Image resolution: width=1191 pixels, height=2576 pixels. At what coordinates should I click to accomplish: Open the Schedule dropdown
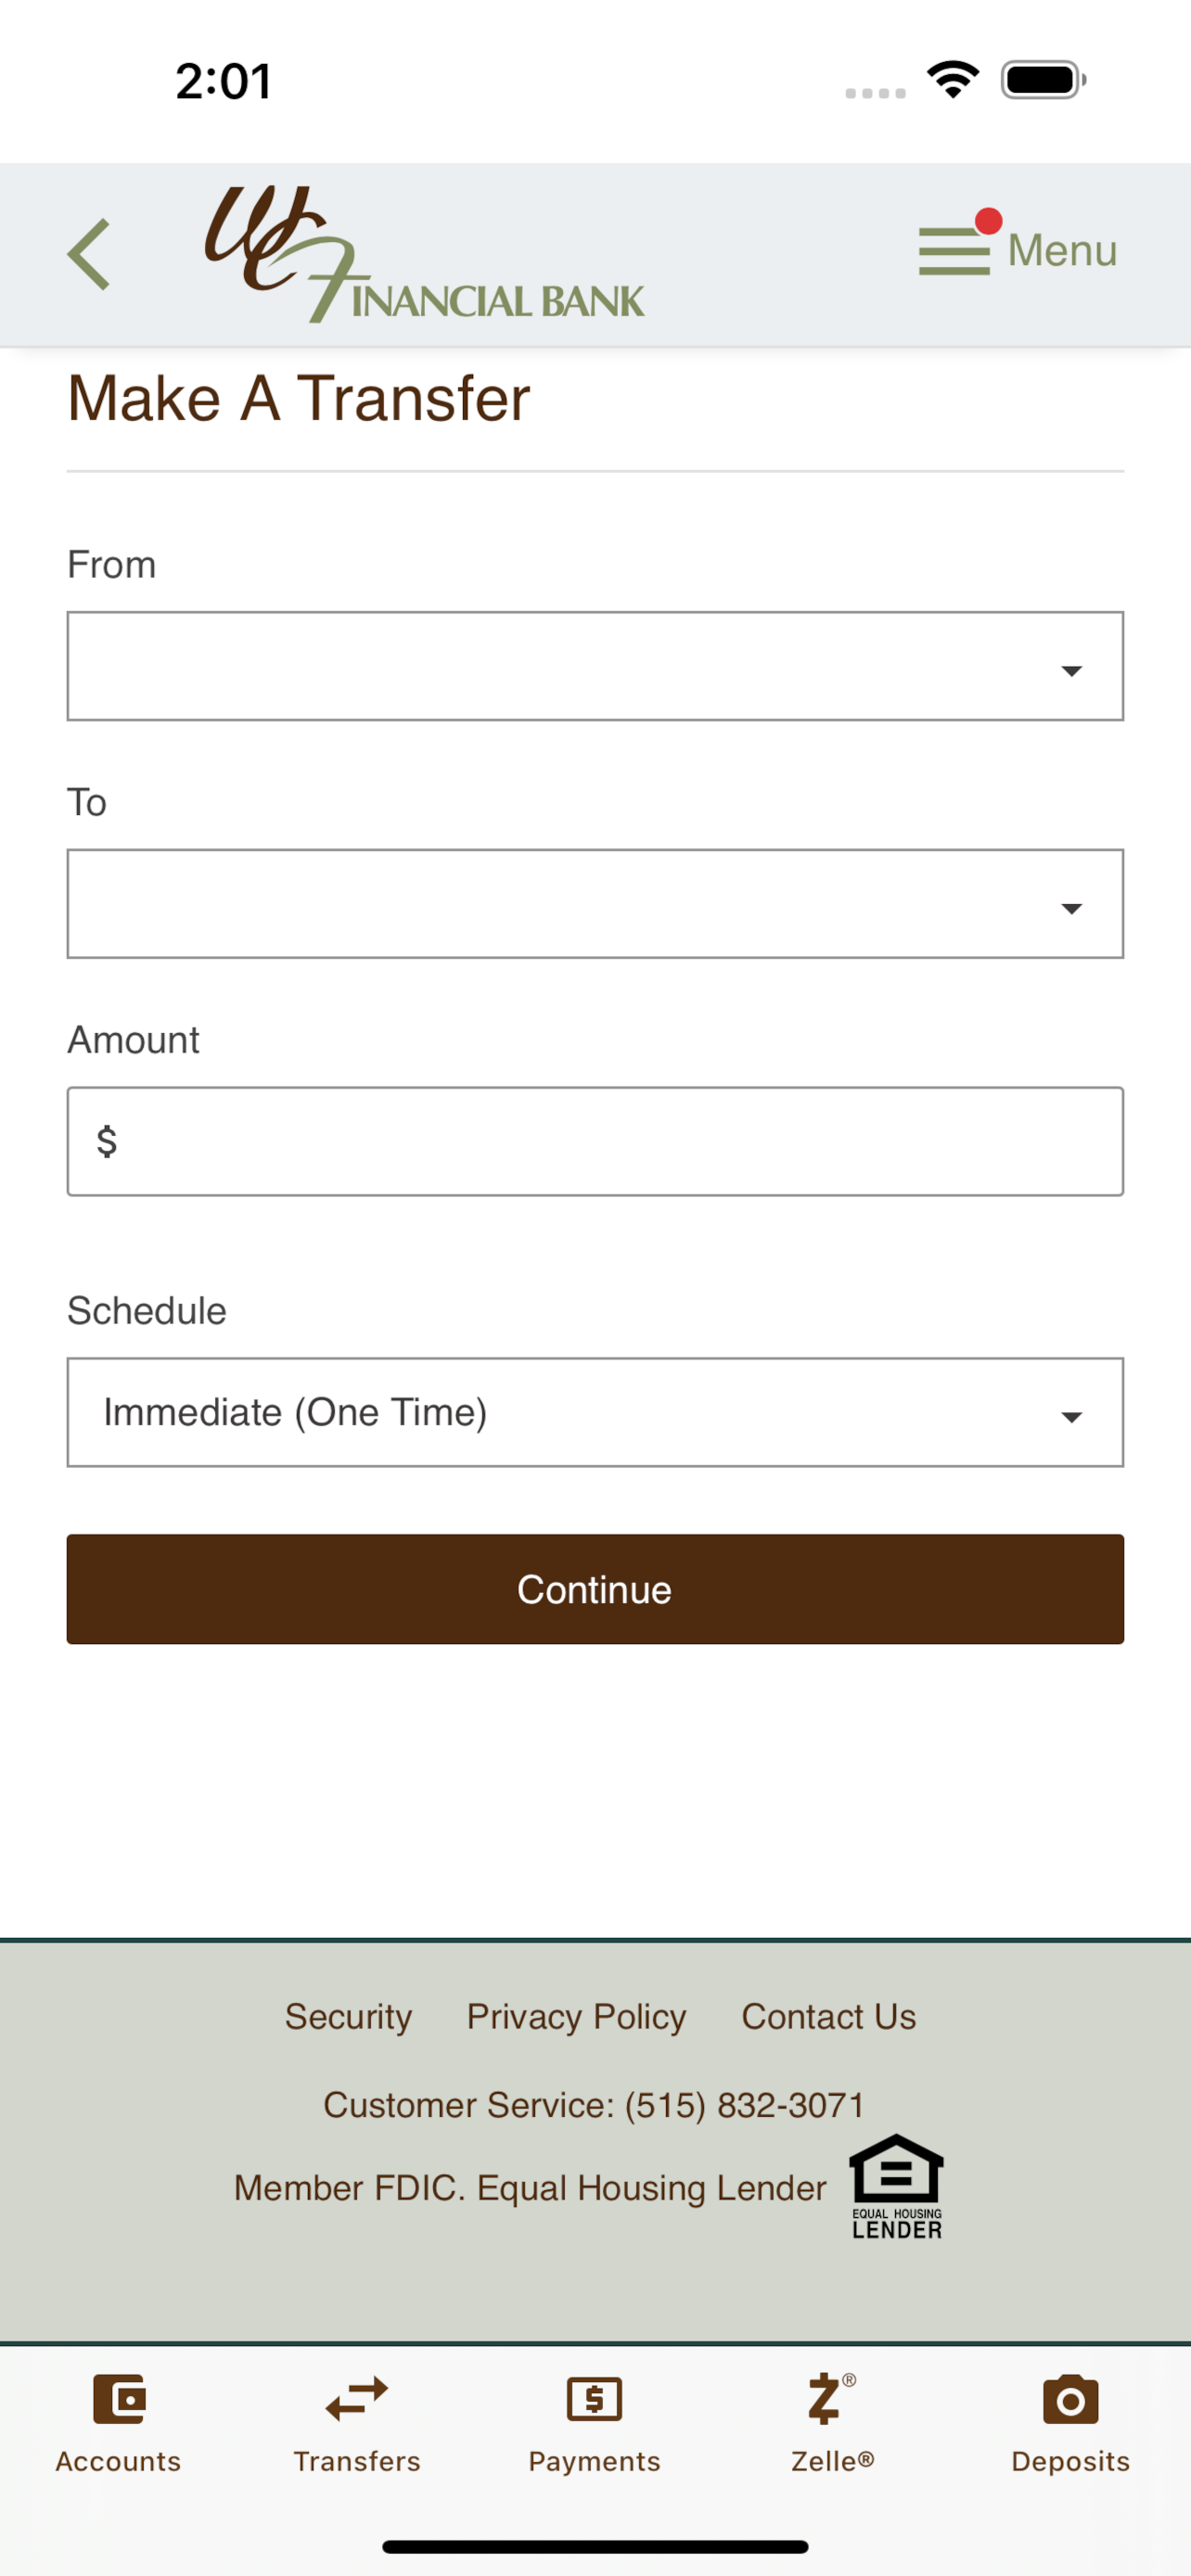point(595,1412)
